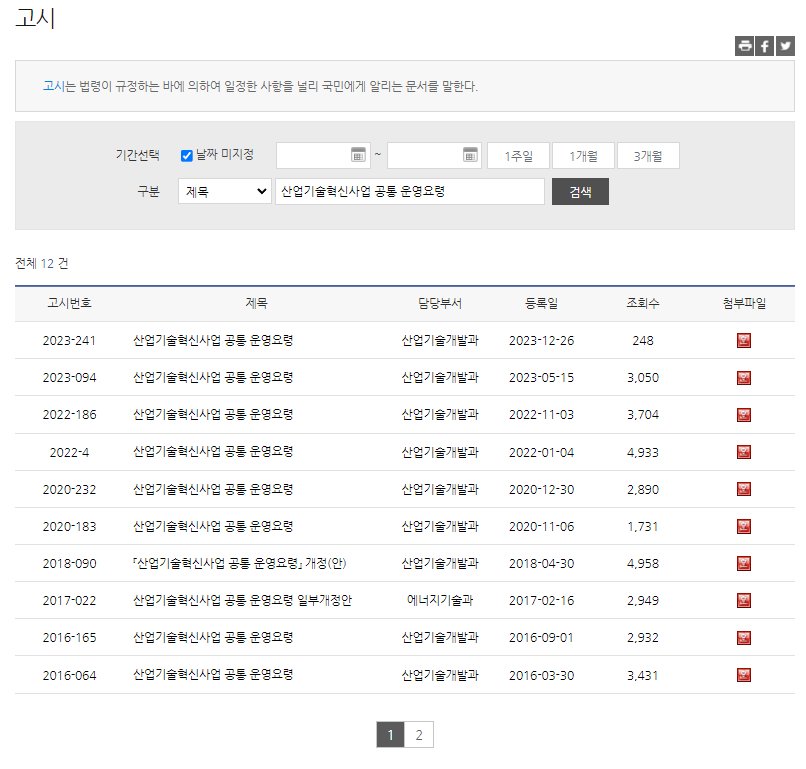Image resolution: width=806 pixels, height=769 pixels.
Task: Select the 3개월 period button
Action: coord(648,156)
